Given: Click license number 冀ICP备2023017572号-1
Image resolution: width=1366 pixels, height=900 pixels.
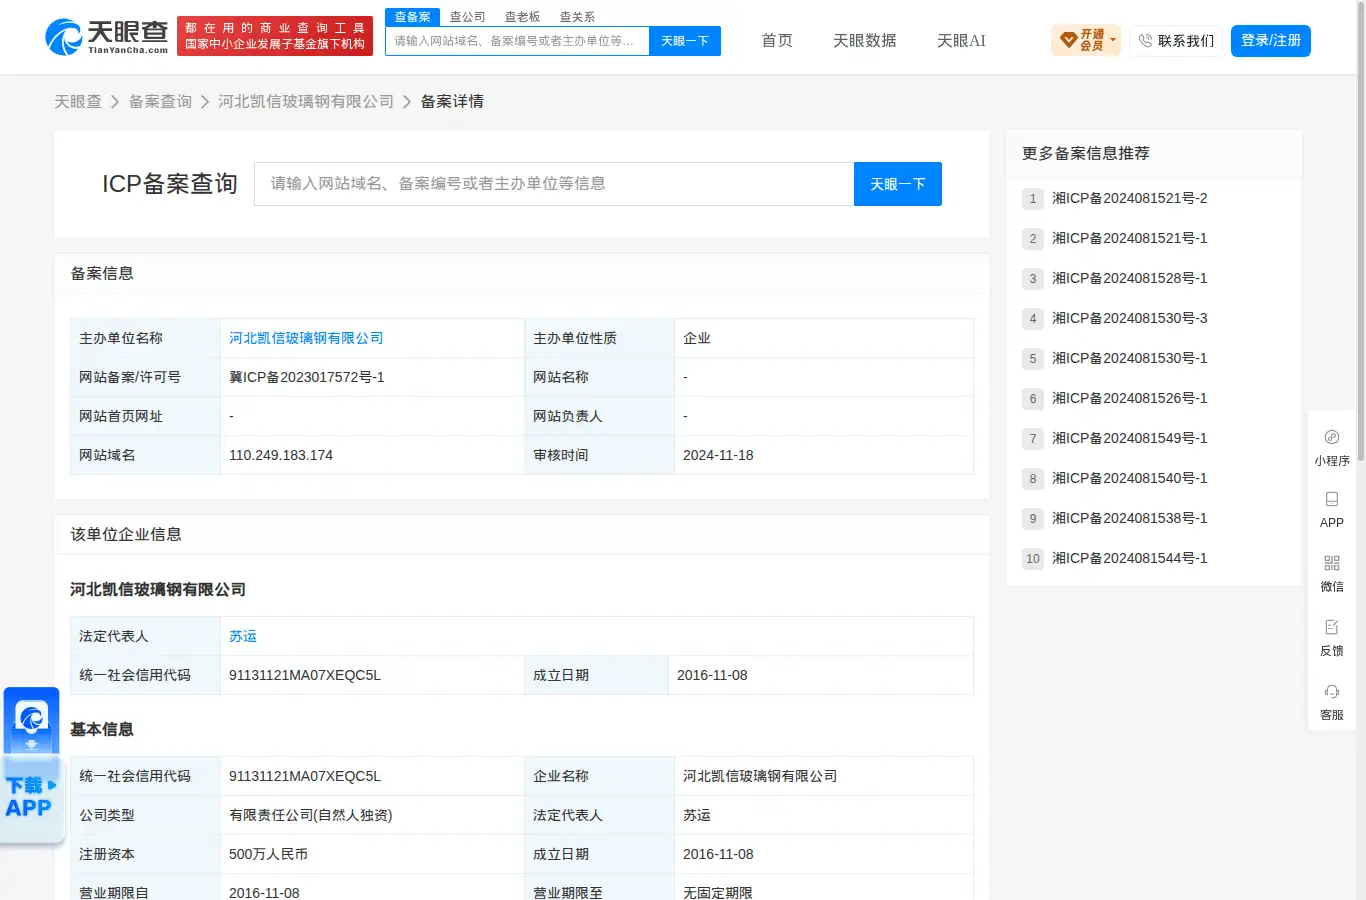Looking at the screenshot, I should pyautogui.click(x=306, y=377).
